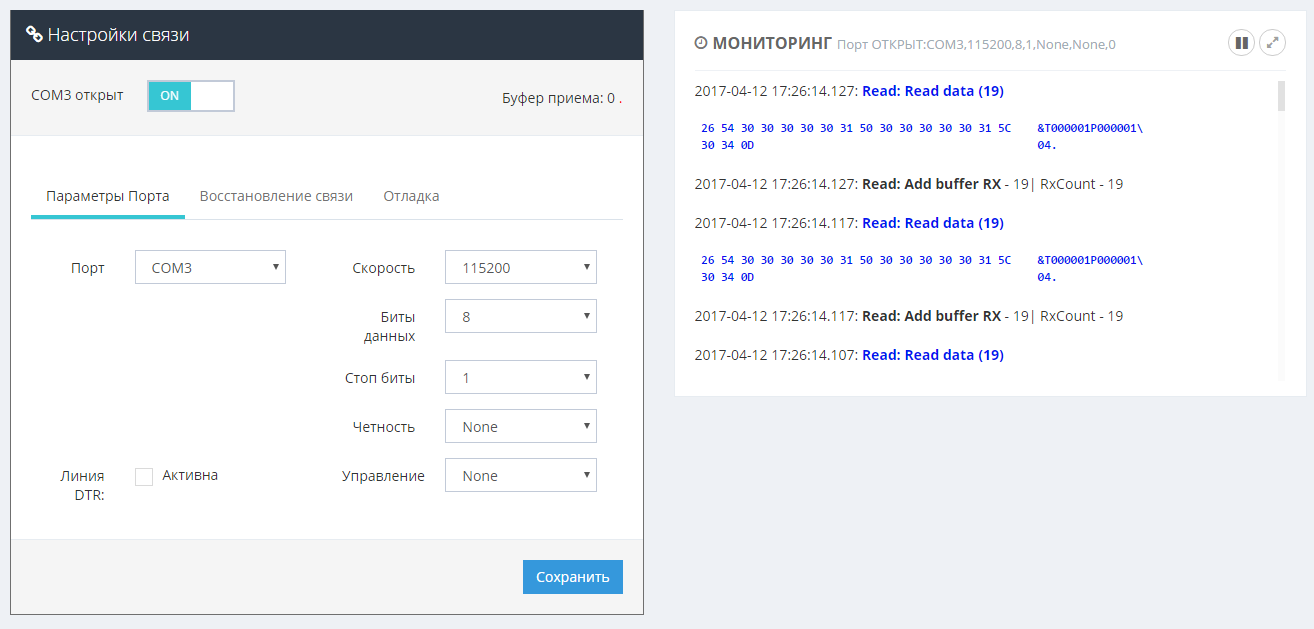Click the clock icon beside МОНИТОРИНГ
This screenshot has height=629, width=1314.
point(701,43)
